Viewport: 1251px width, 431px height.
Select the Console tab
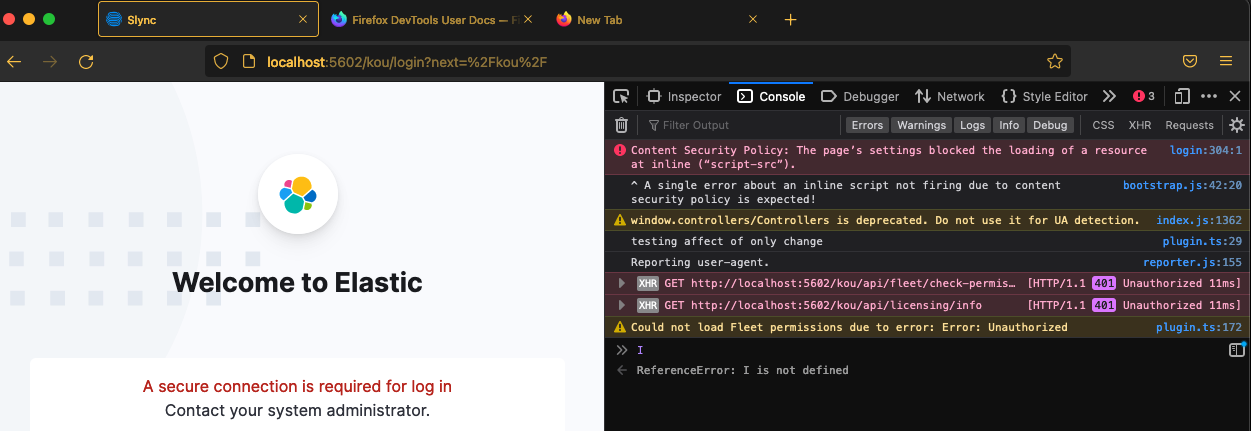[772, 96]
